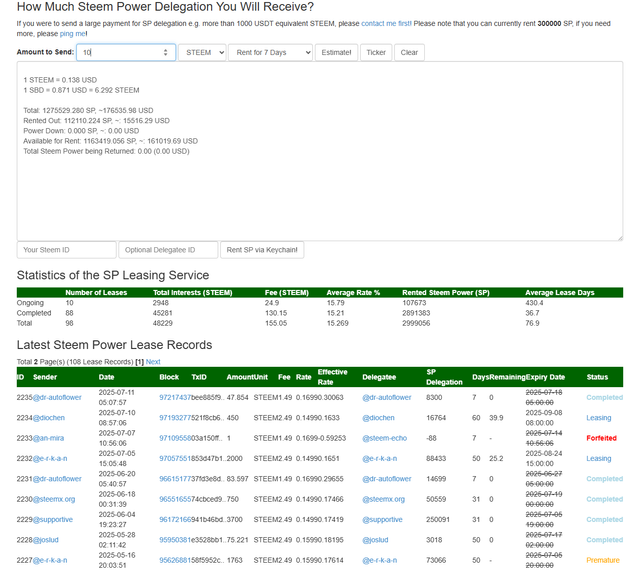Click the Premature status in row 2227
This screenshot has width=640, height=573.
(603, 560)
